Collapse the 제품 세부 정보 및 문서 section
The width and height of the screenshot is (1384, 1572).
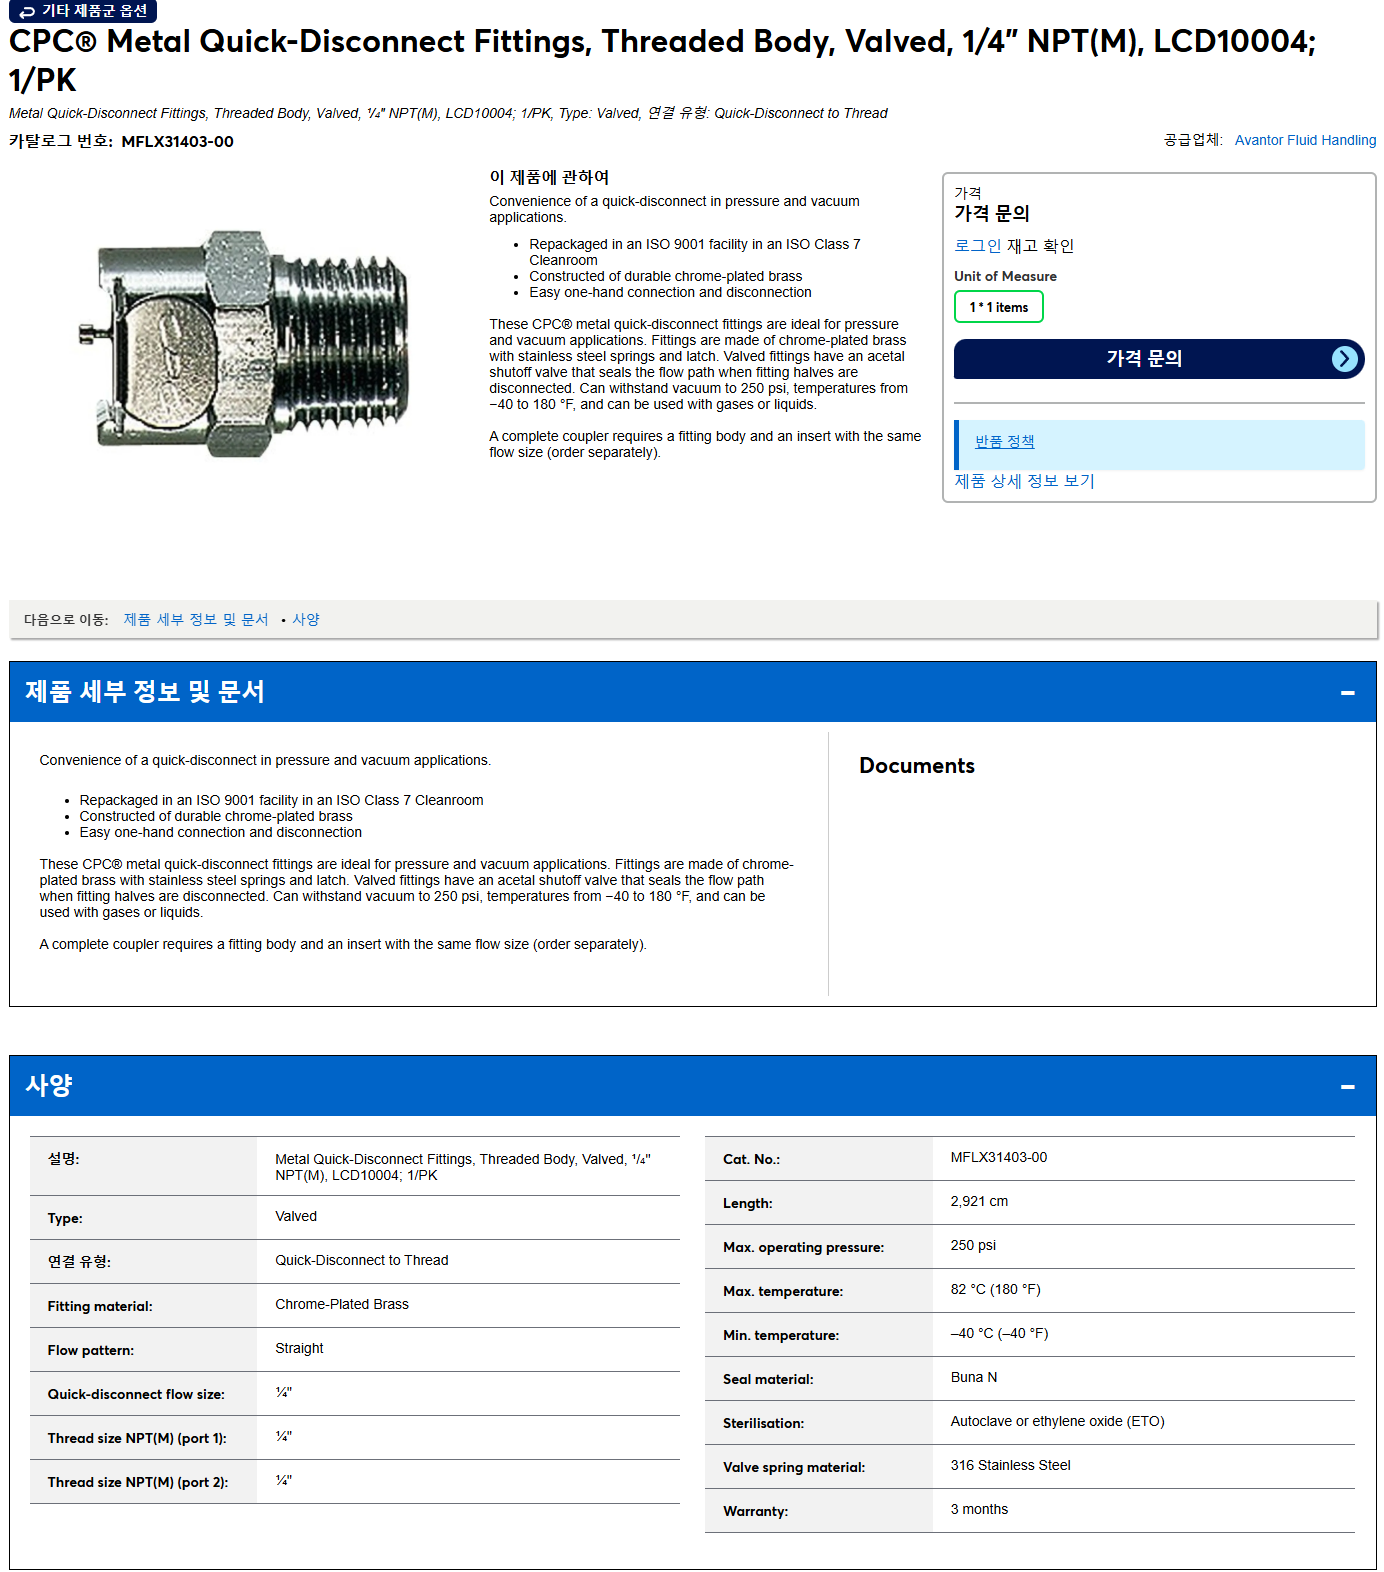coord(1347,692)
